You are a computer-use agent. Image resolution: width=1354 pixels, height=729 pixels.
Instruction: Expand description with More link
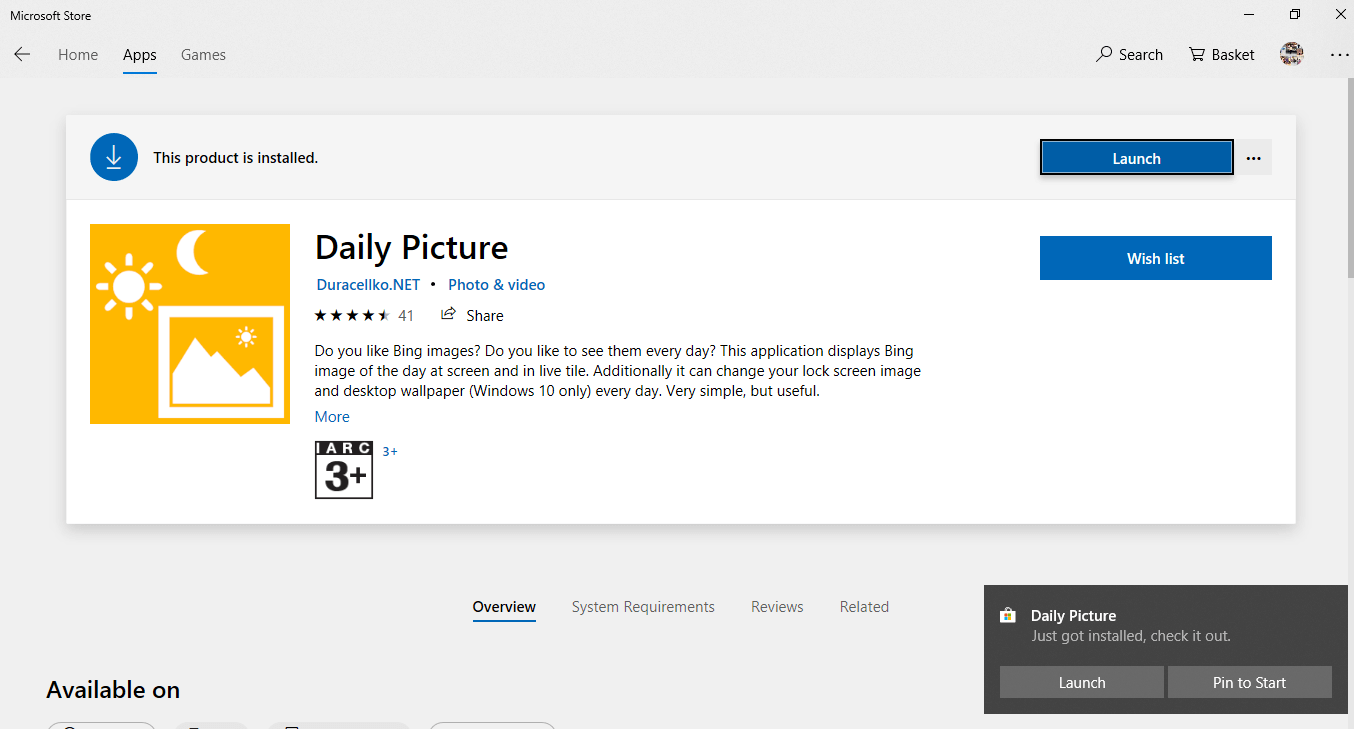tap(332, 417)
